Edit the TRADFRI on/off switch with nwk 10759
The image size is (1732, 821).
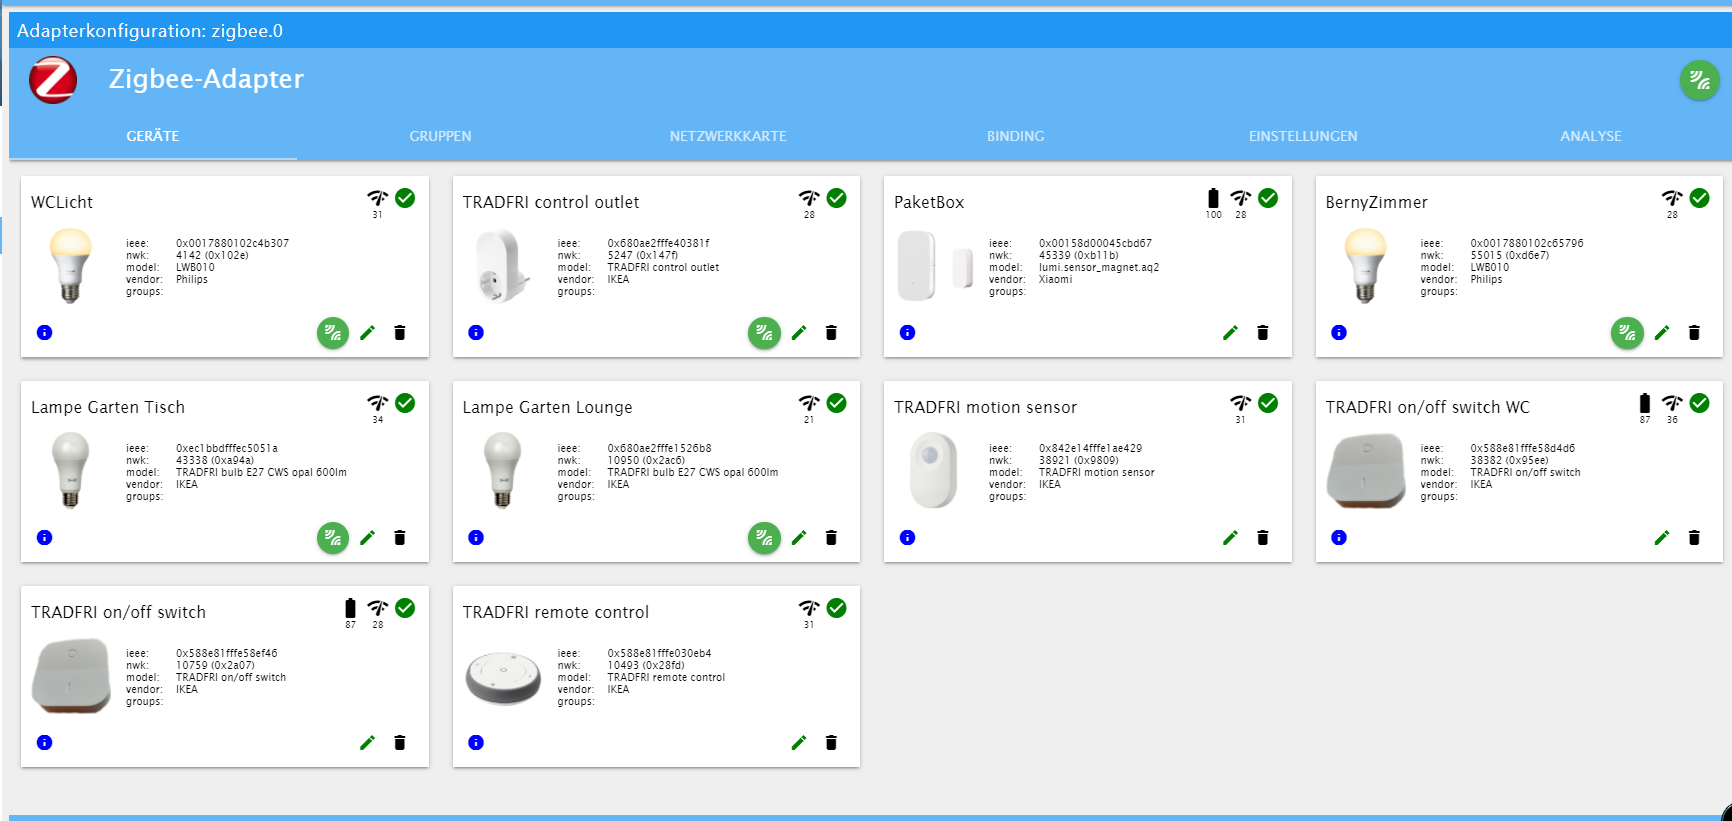pos(367,743)
